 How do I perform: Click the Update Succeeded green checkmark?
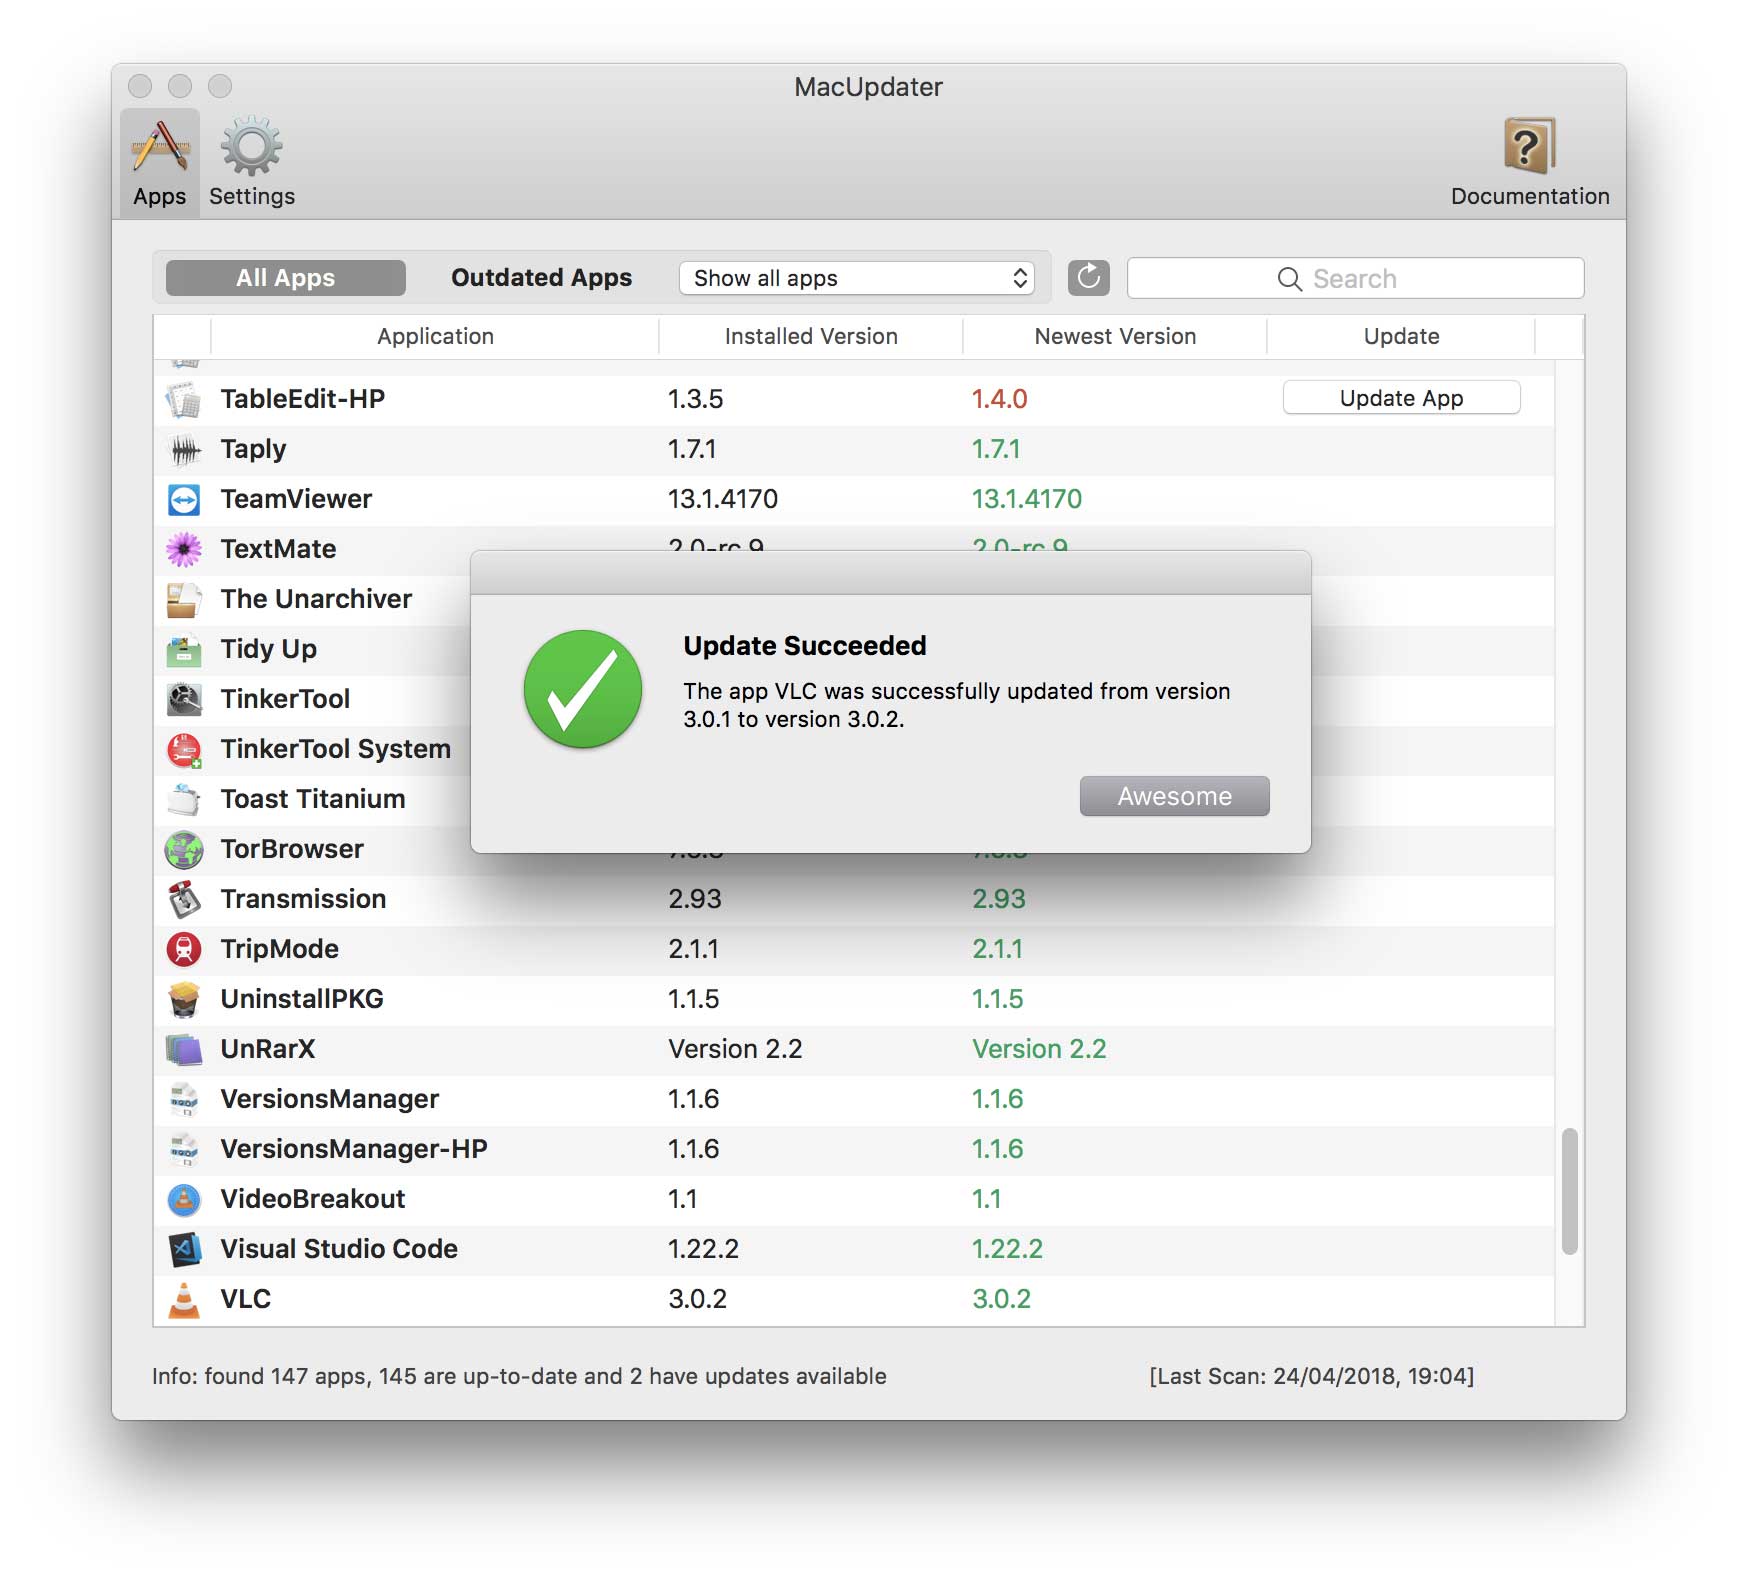point(583,689)
